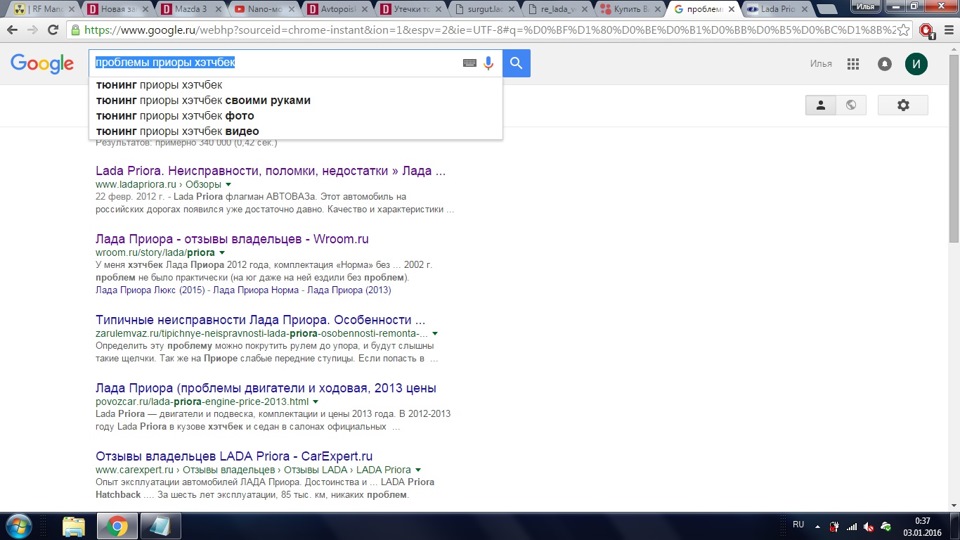Viewport: 960px width, 540px height.
Task: Go back to previous page
Action: (12, 29)
